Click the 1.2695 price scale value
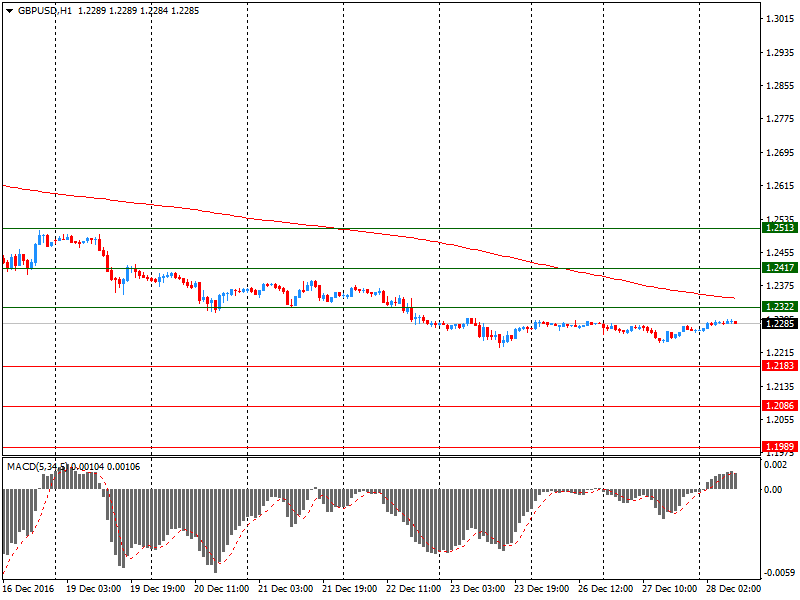The height and width of the screenshot is (600, 800). pyautogui.click(x=780, y=153)
